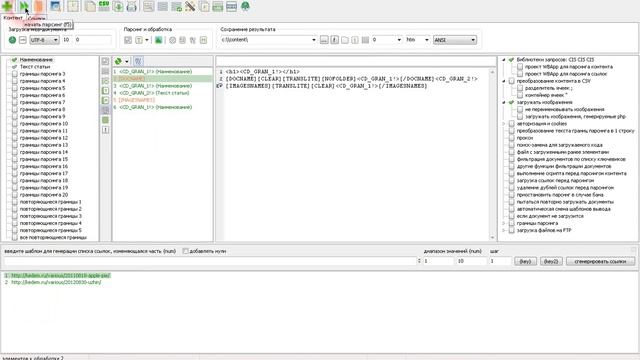This screenshot has width=640, height=360.
Task: Select the 'Текст статьи' tree item
Action: [35, 67]
